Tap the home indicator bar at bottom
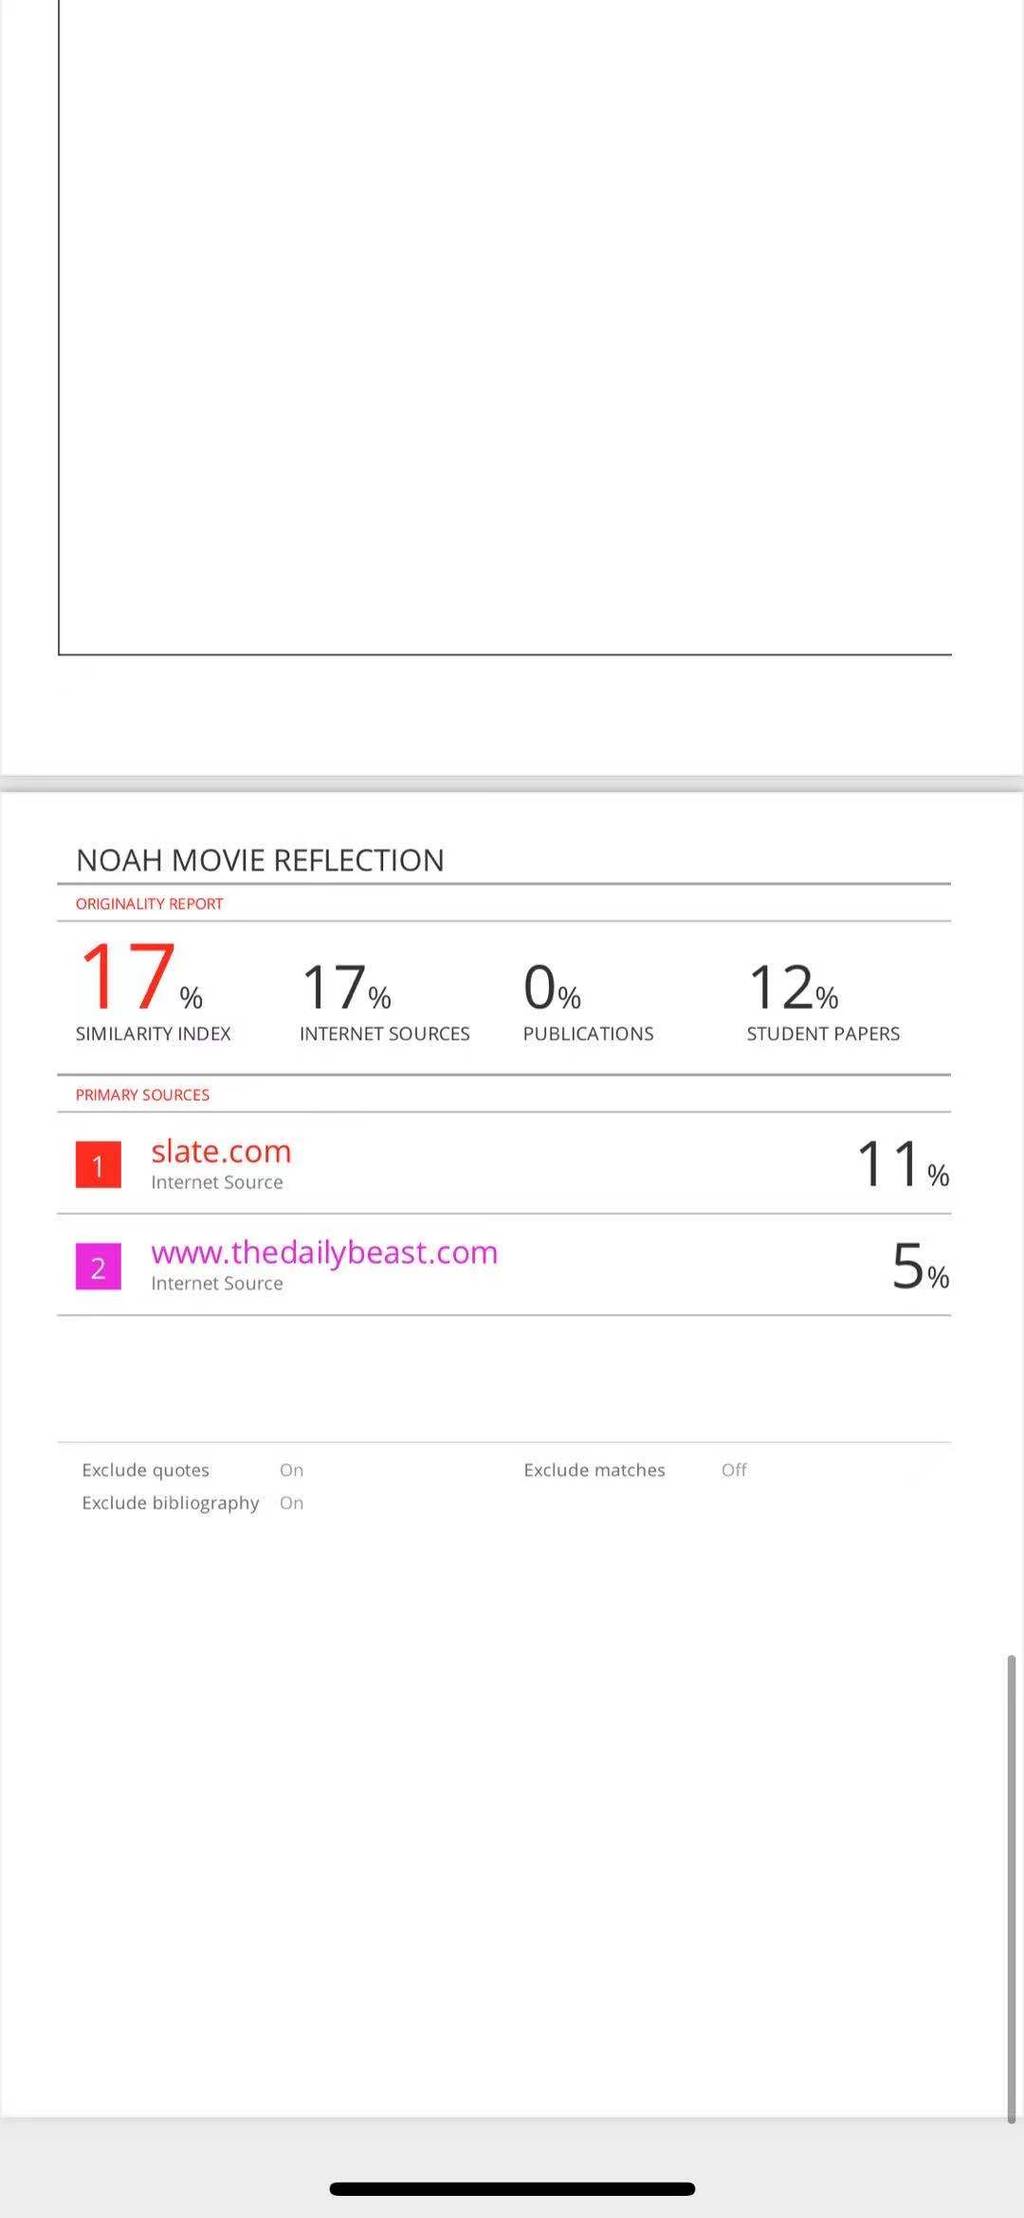The image size is (1024, 2218). [512, 2189]
